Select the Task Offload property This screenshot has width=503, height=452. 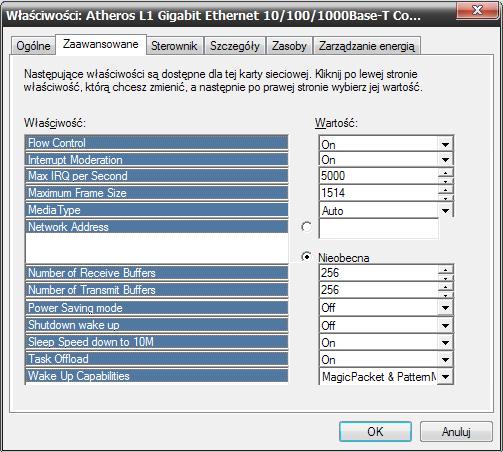click(x=156, y=359)
